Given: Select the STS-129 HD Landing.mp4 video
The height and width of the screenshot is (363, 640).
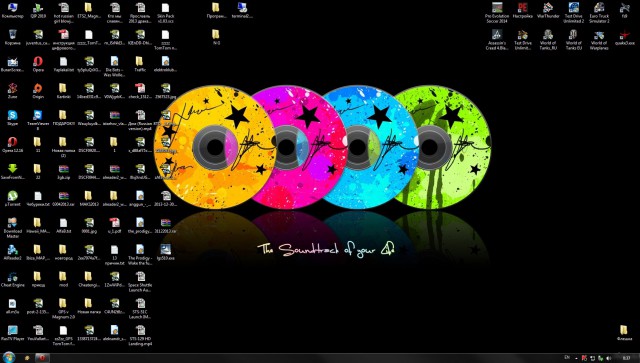Looking at the screenshot, I should pyautogui.click(x=140, y=336).
